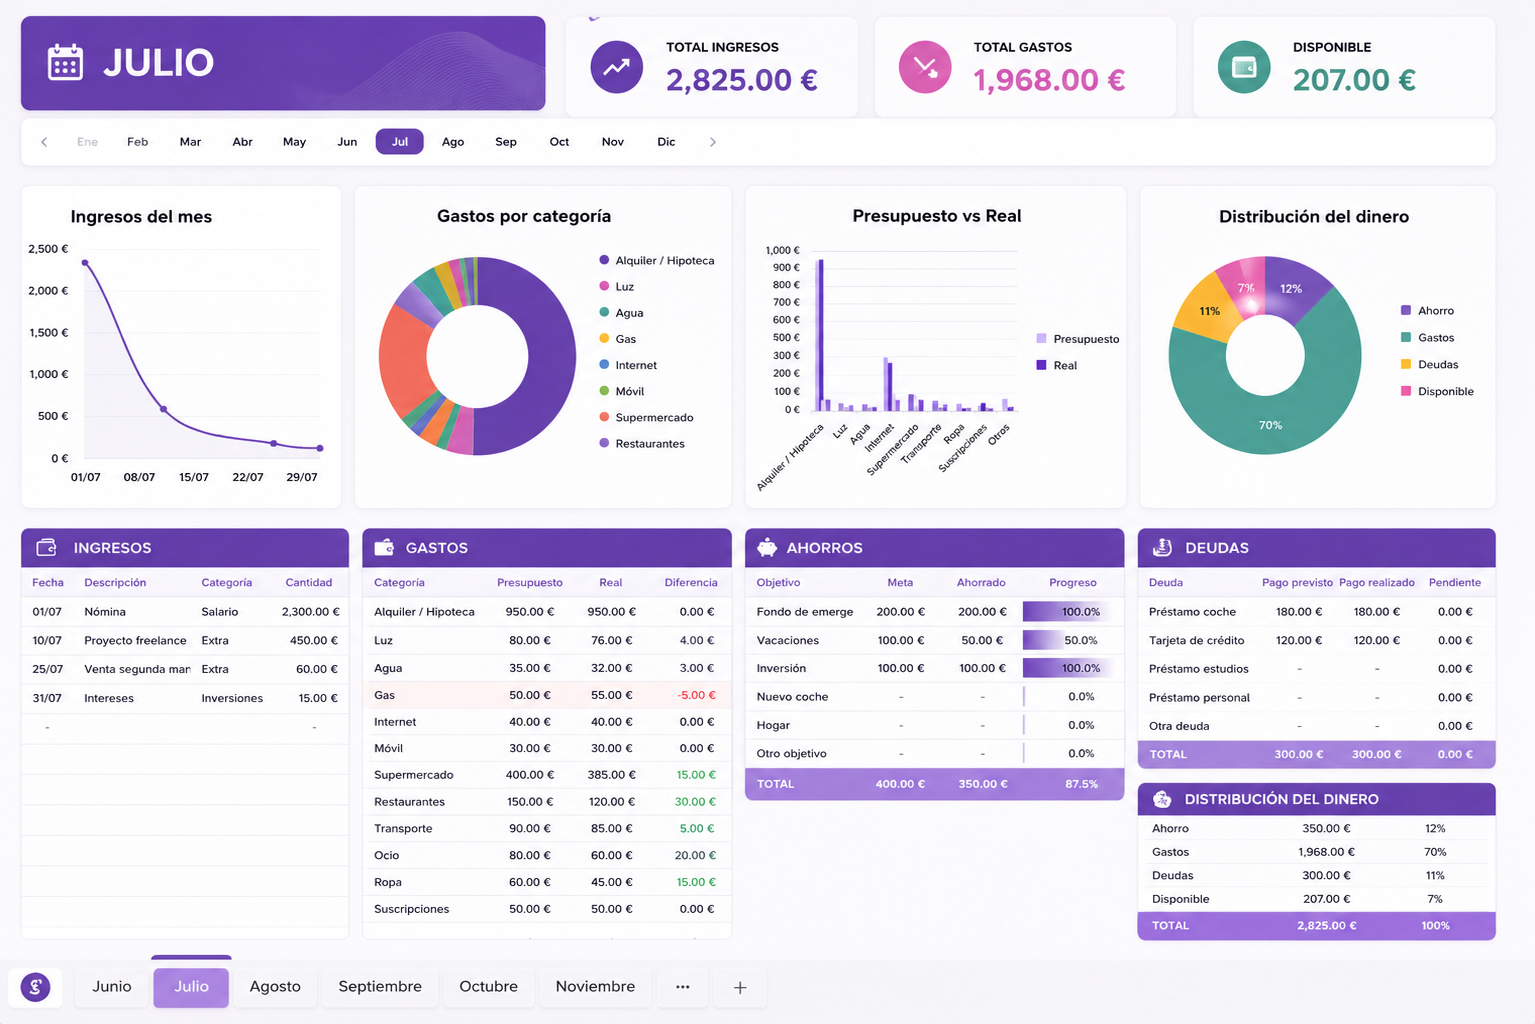Click the calendar icon beside JULIO

tap(65, 62)
